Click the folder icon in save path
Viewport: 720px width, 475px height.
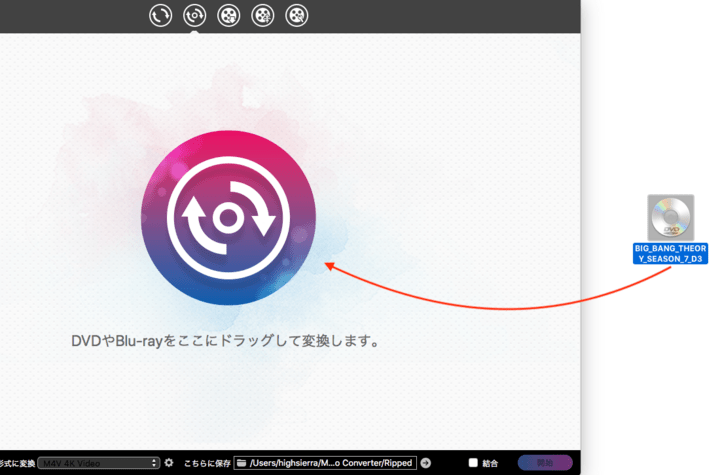pos(243,463)
